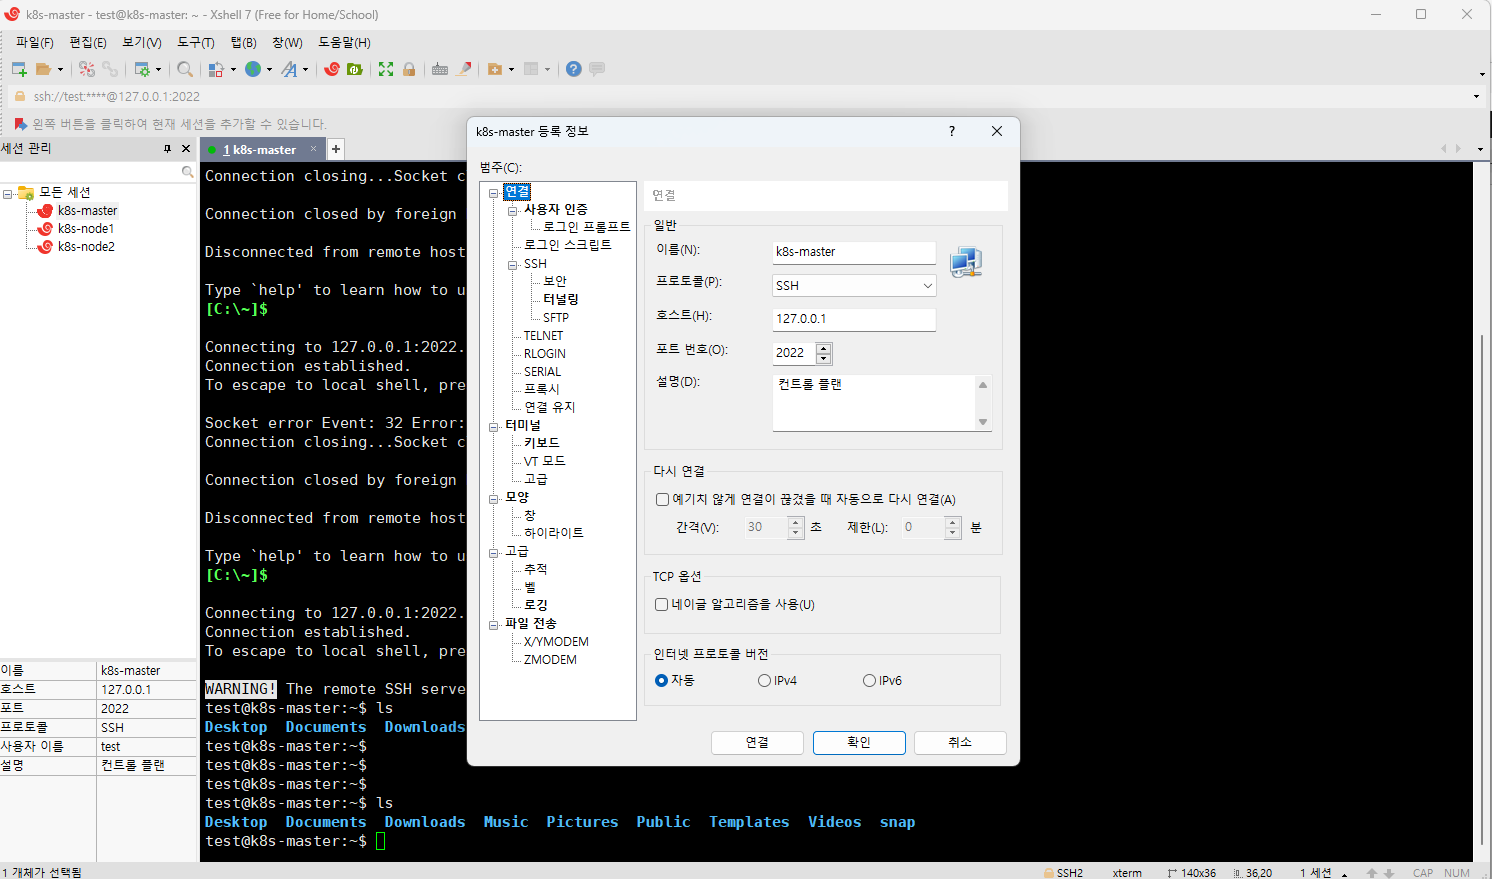
Task: Open the protocol SSH combo box
Action: click(854, 285)
